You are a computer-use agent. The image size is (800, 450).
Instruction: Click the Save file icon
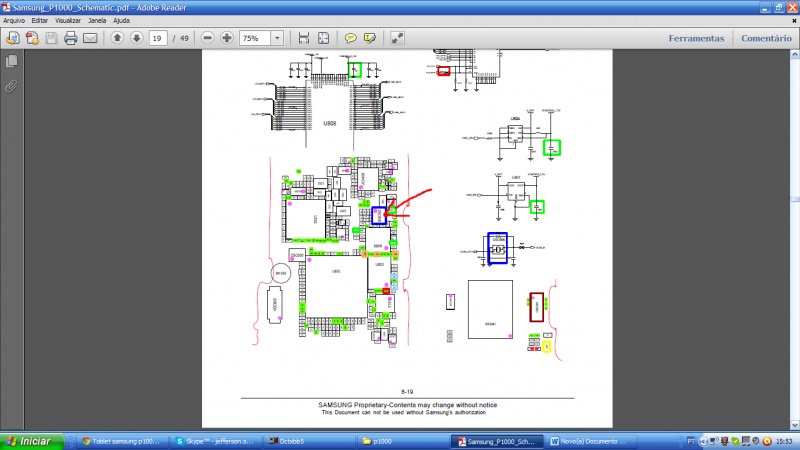coord(52,38)
